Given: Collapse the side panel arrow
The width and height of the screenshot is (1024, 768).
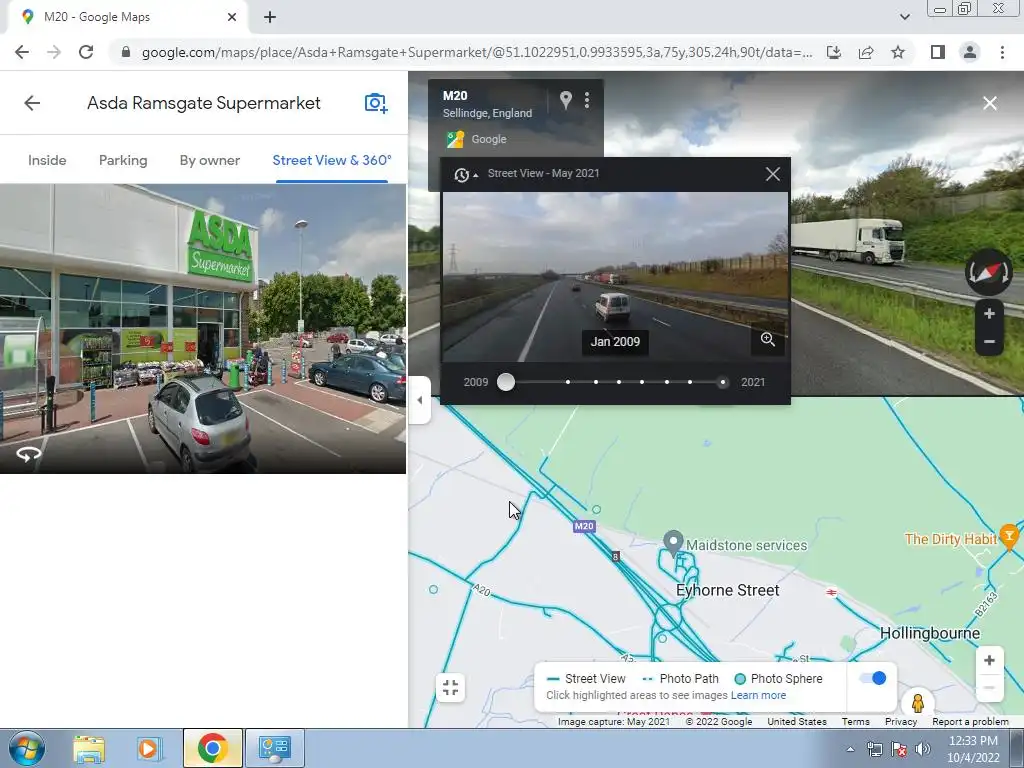Looking at the screenshot, I should [x=420, y=400].
